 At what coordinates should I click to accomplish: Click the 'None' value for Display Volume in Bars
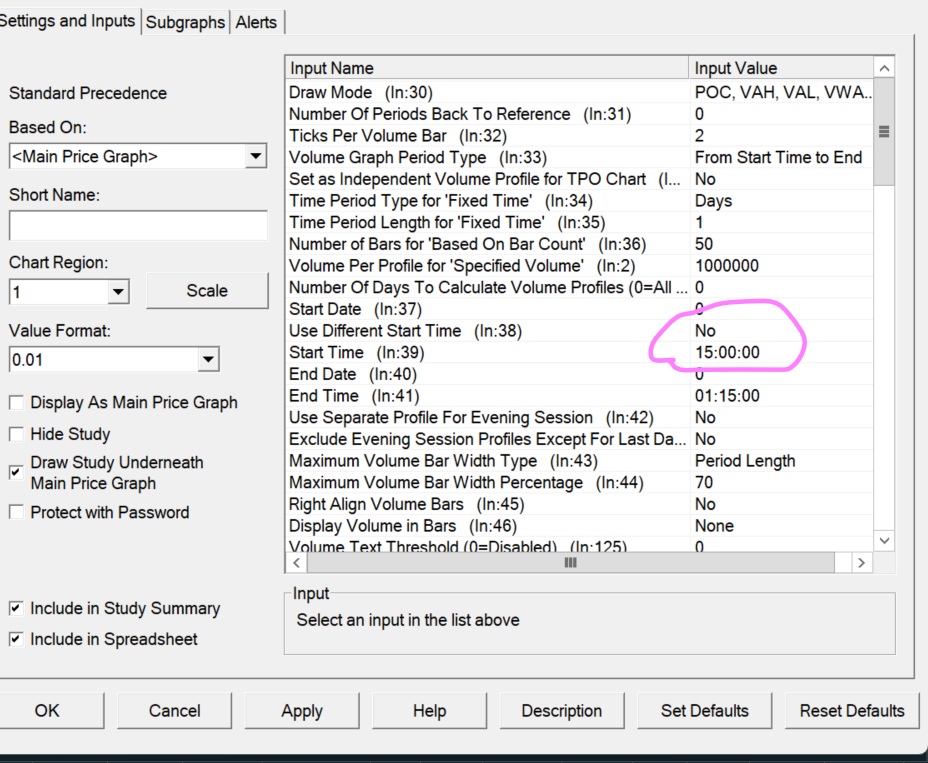(x=714, y=526)
